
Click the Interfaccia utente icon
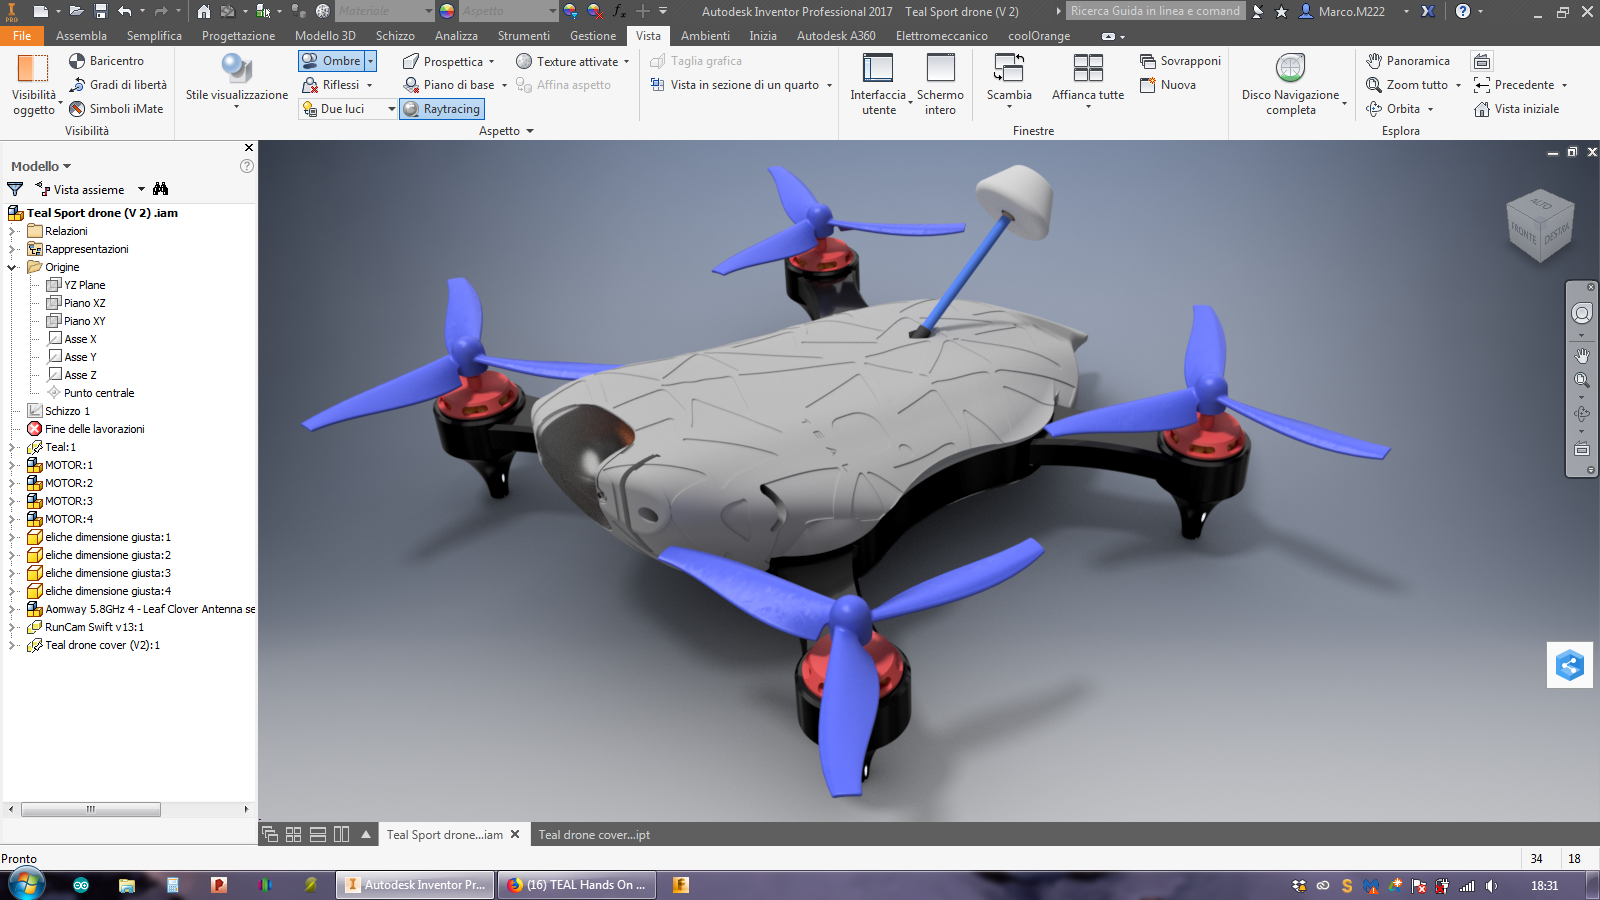pyautogui.click(x=878, y=69)
